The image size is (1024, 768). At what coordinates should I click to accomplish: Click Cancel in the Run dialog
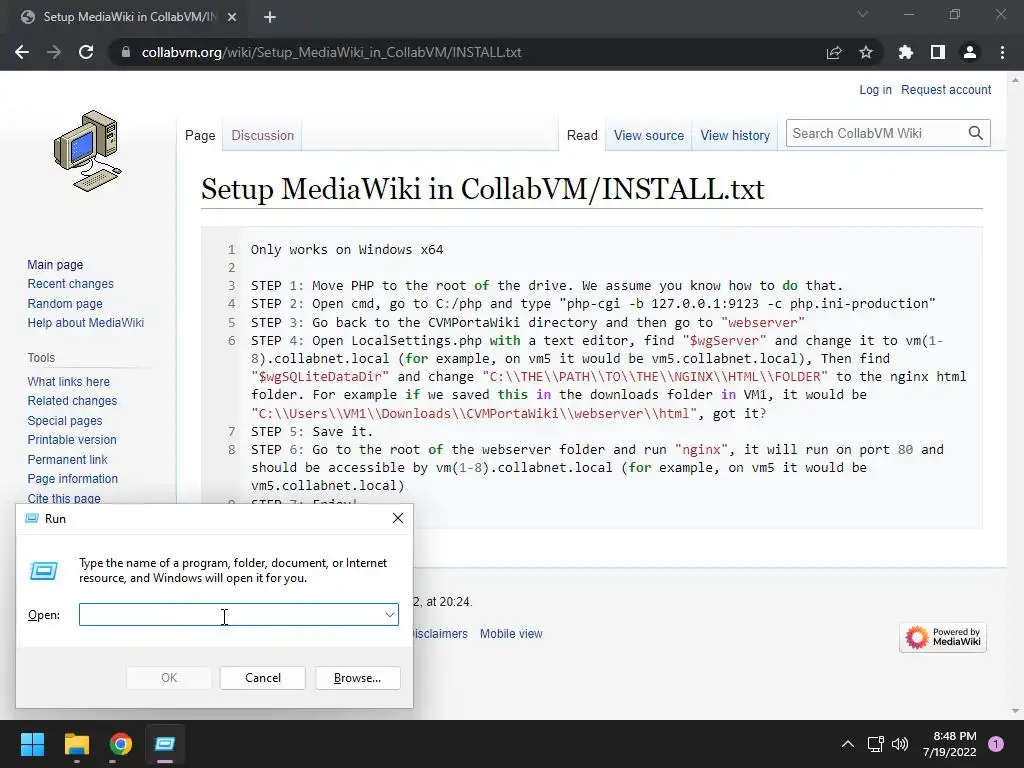pyautogui.click(x=263, y=678)
